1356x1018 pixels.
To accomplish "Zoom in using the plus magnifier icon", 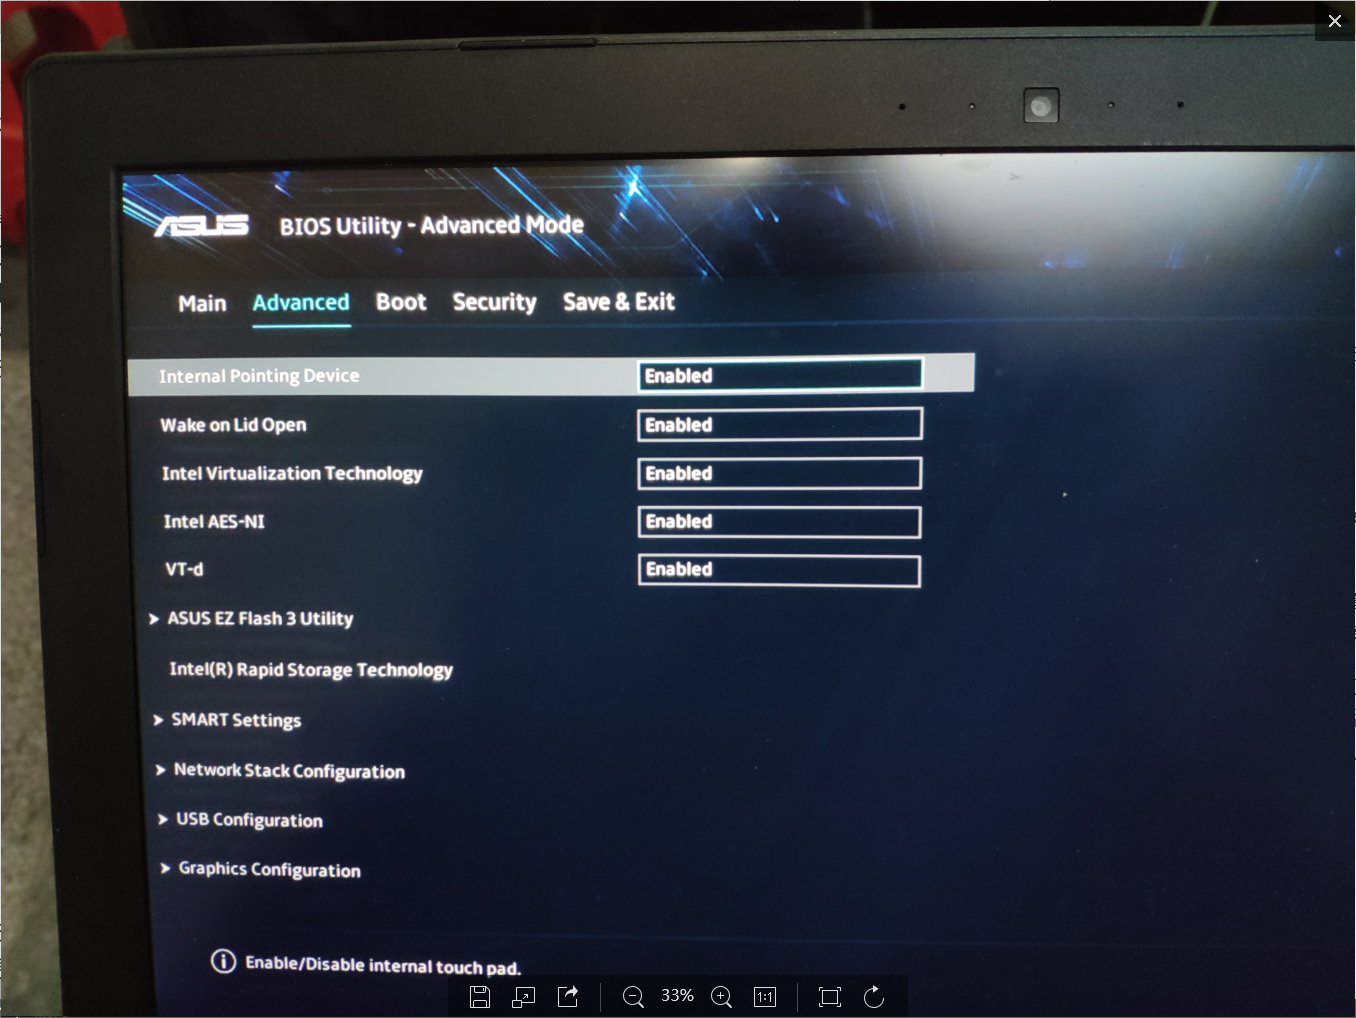I will [721, 996].
